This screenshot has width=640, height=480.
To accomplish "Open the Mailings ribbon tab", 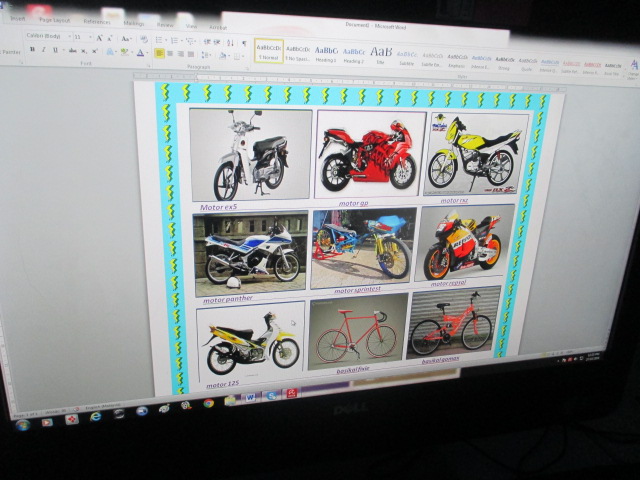I will (x=134, y=23).
